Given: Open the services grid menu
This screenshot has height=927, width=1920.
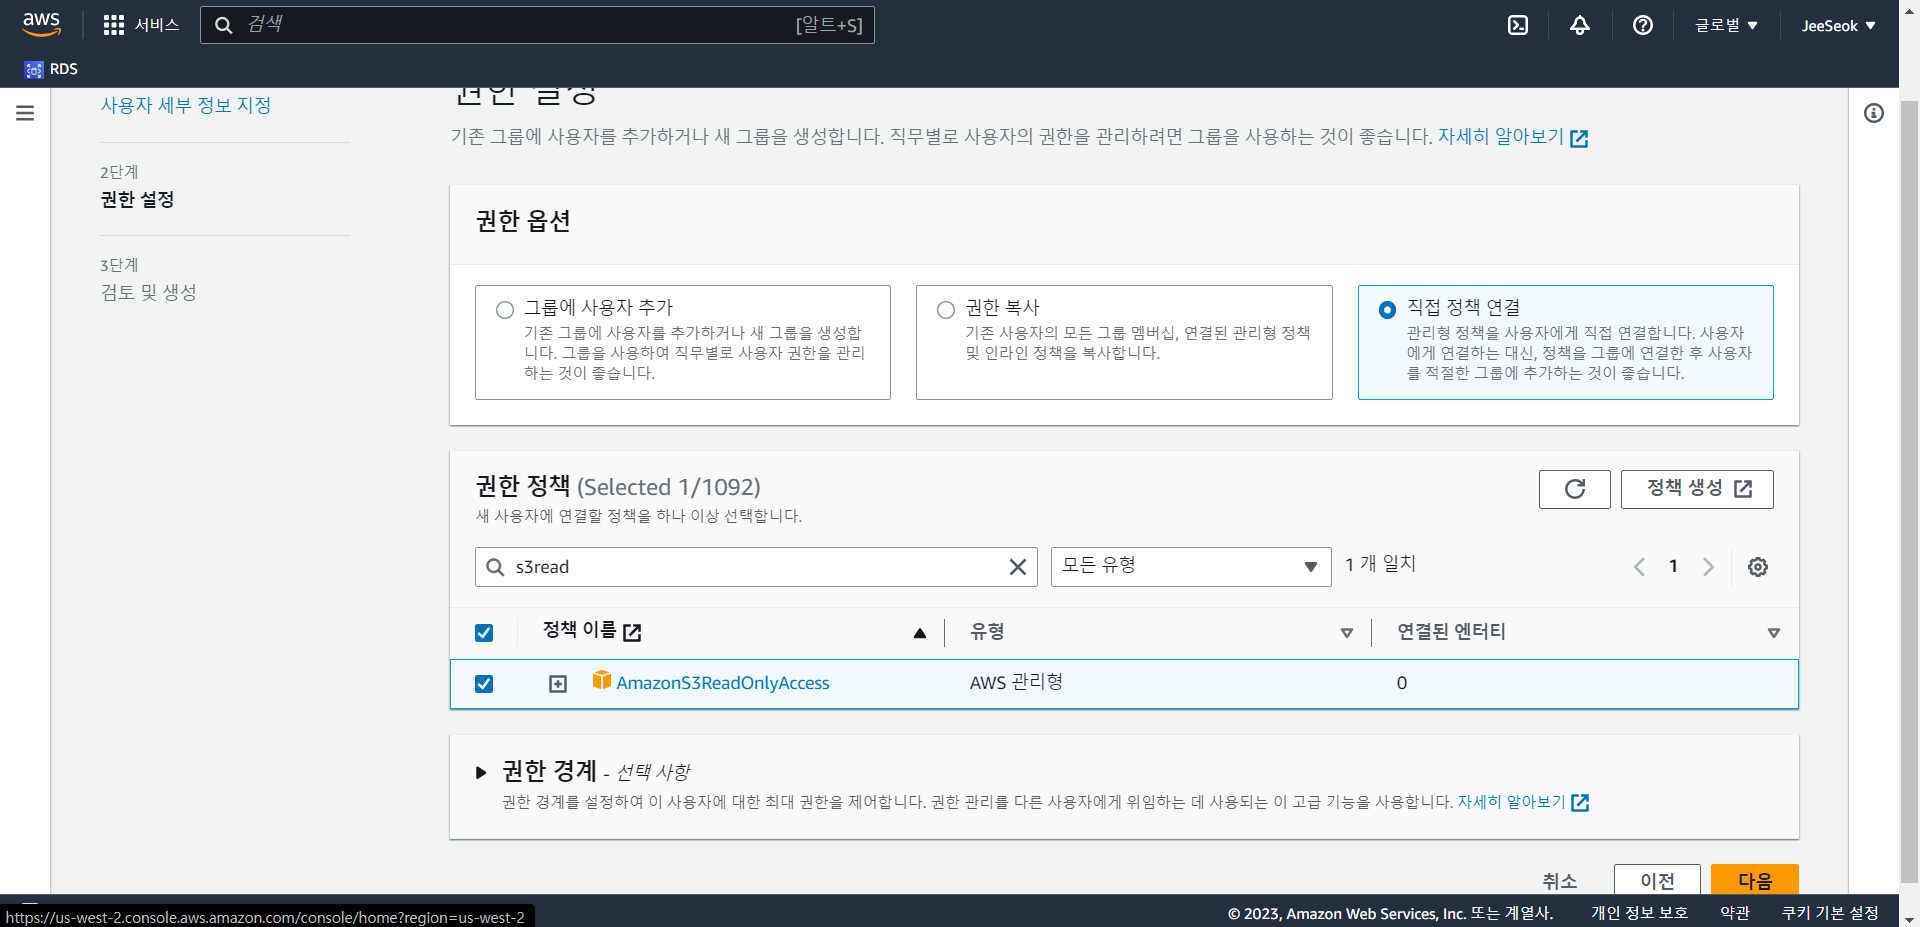Looking at the screenshot, I should click(x=114, y=25).
